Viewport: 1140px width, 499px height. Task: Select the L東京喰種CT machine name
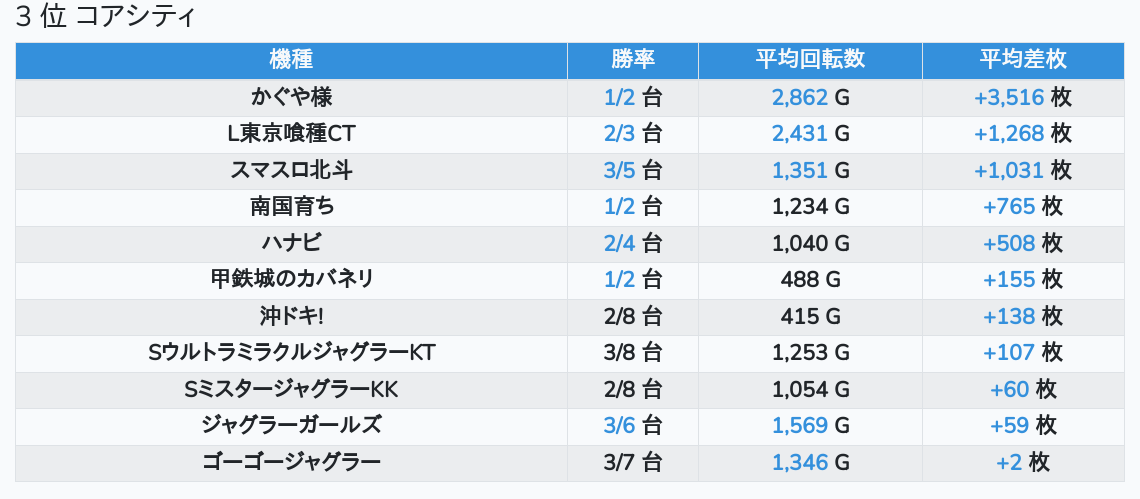[x=291, y=134]
